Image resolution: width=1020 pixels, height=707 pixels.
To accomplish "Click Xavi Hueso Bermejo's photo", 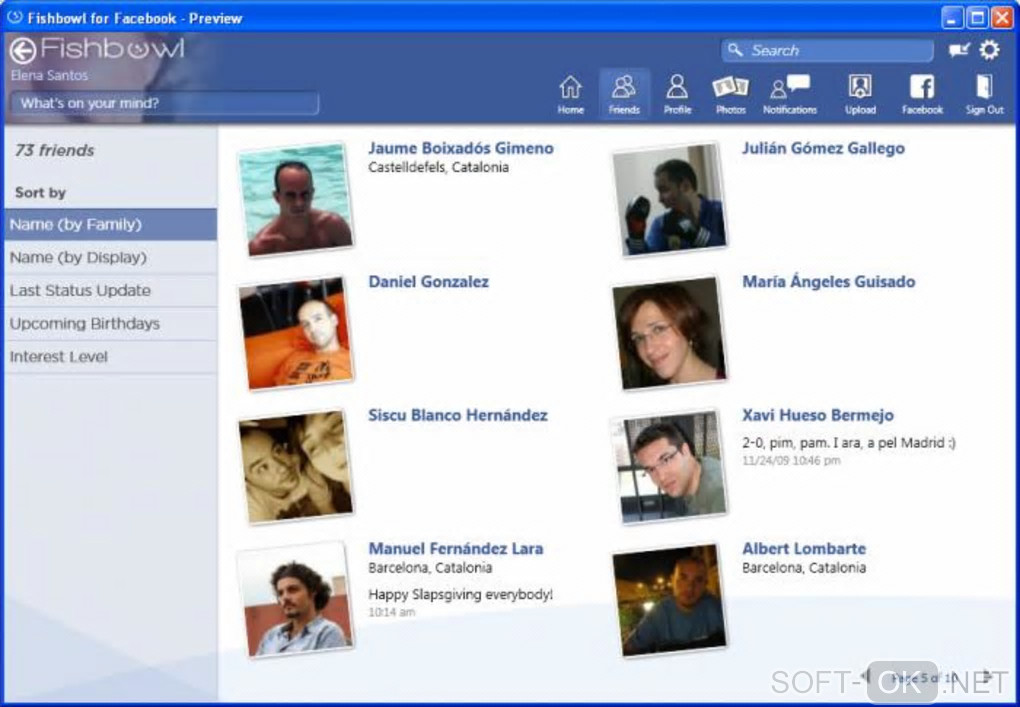I will pyautogui.click(x=669, y=466).
